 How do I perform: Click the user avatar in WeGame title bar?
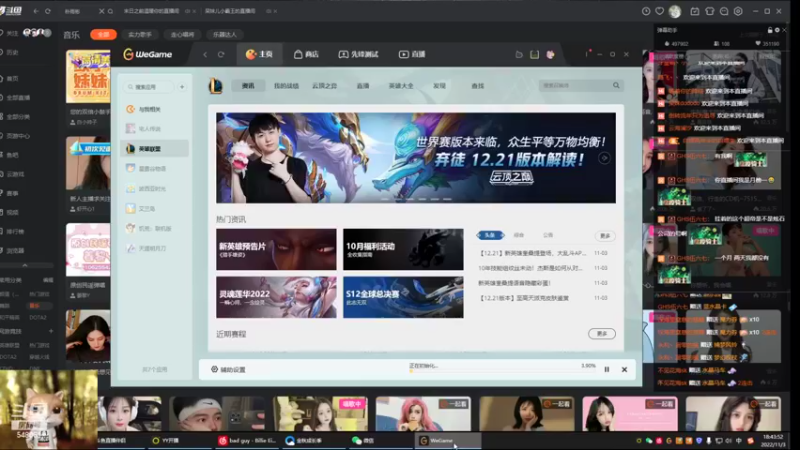point(551,54)
